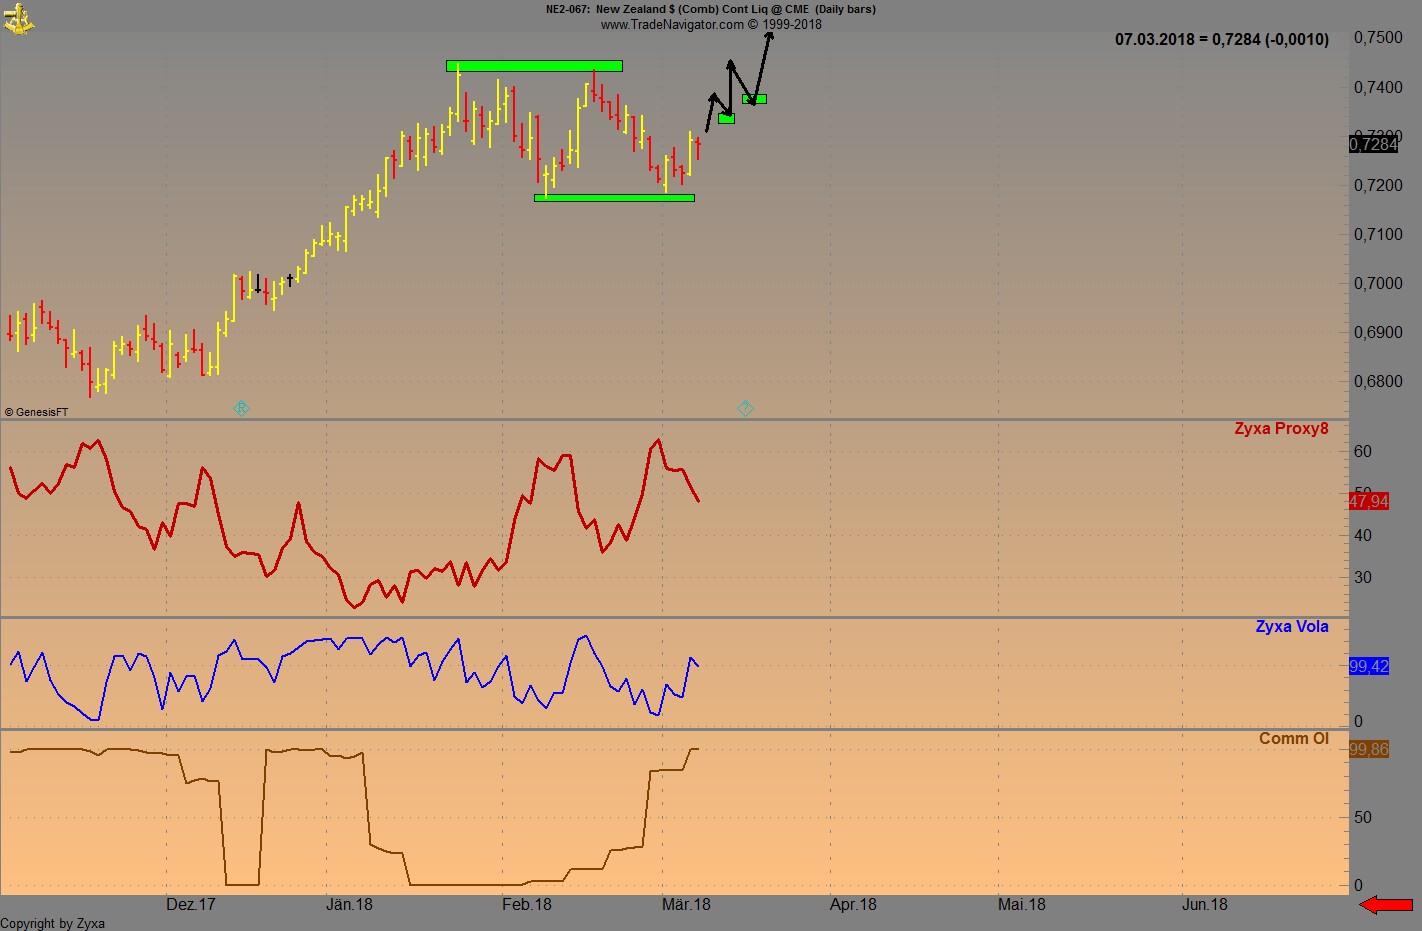Select the Mär.18 date axis label
Screen dimensions: 1422x931
pyautogui.click(x=687, y=904)
